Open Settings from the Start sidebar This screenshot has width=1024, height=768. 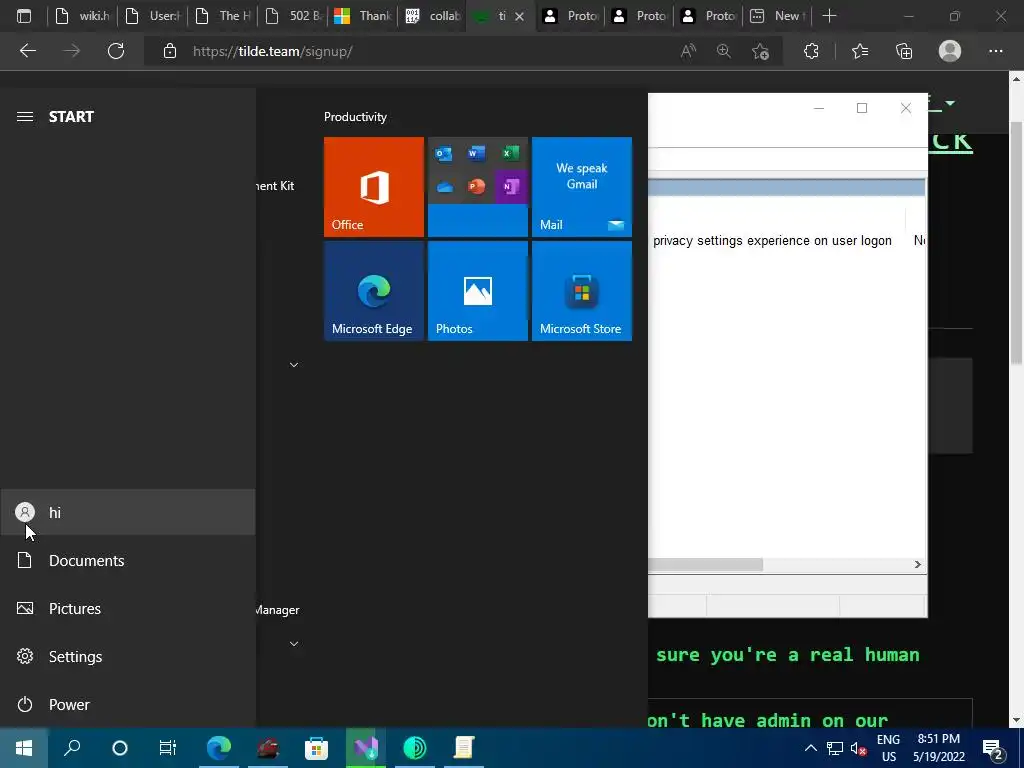(x=127, y=656)
